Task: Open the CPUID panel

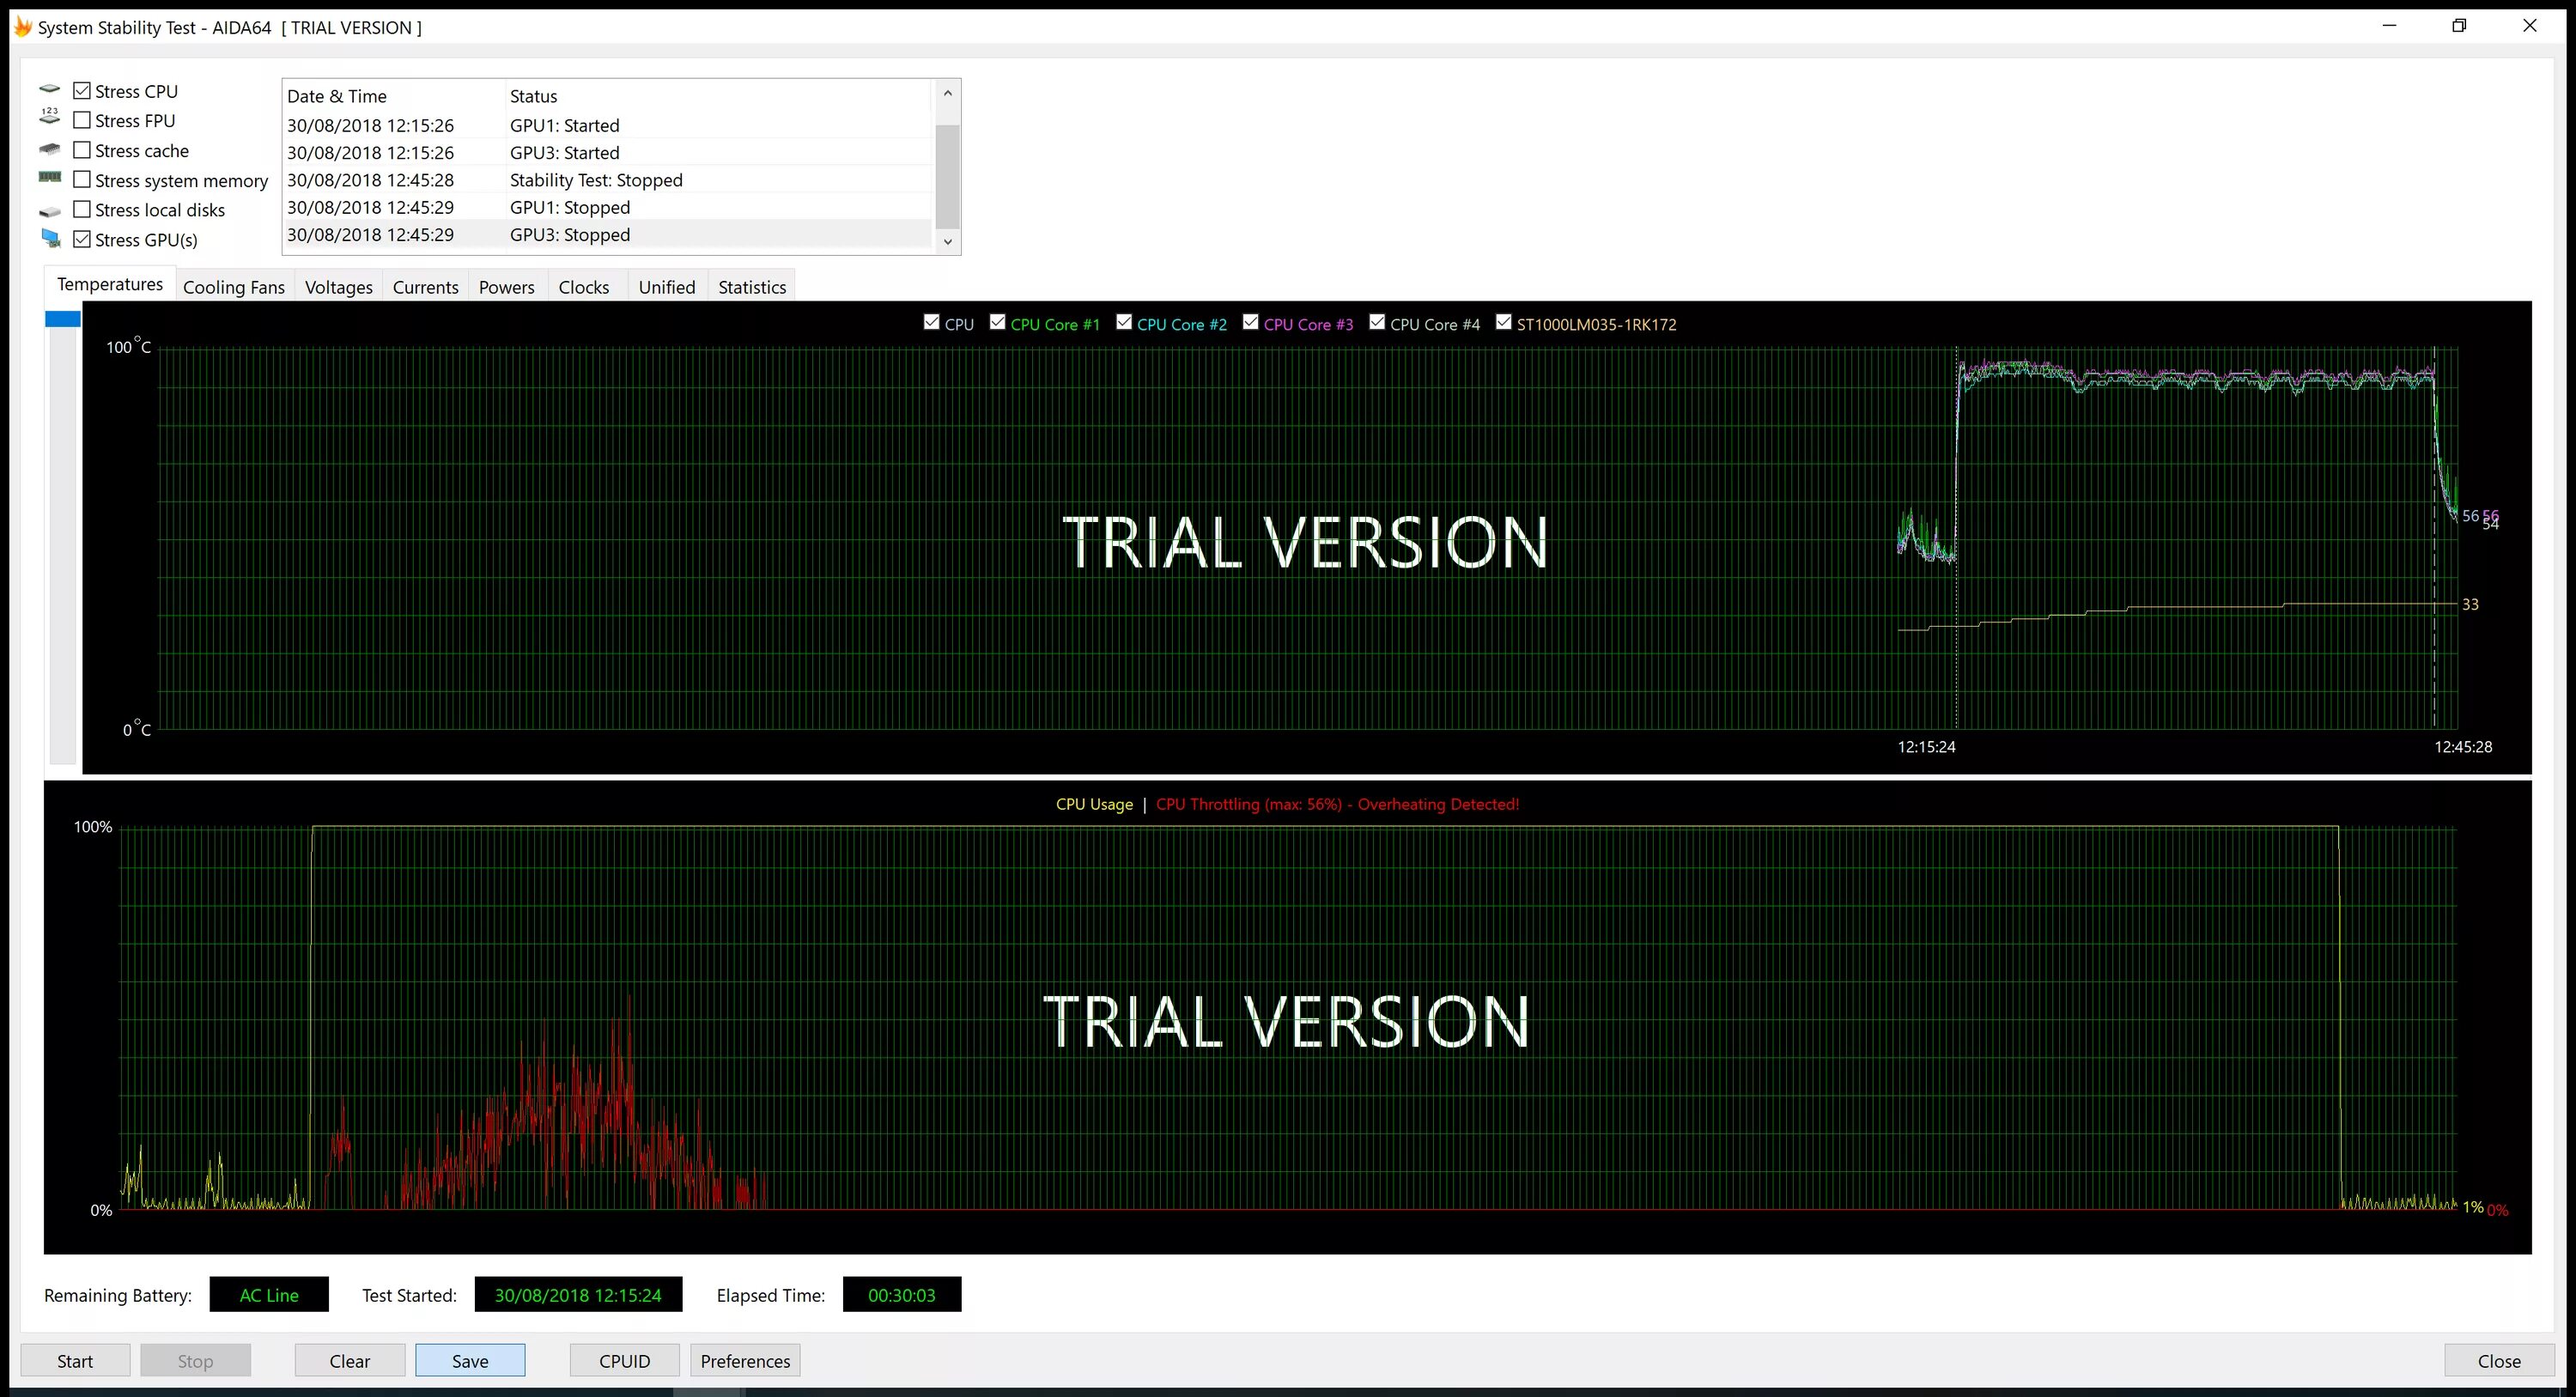Action: [x=624, y=1360]
